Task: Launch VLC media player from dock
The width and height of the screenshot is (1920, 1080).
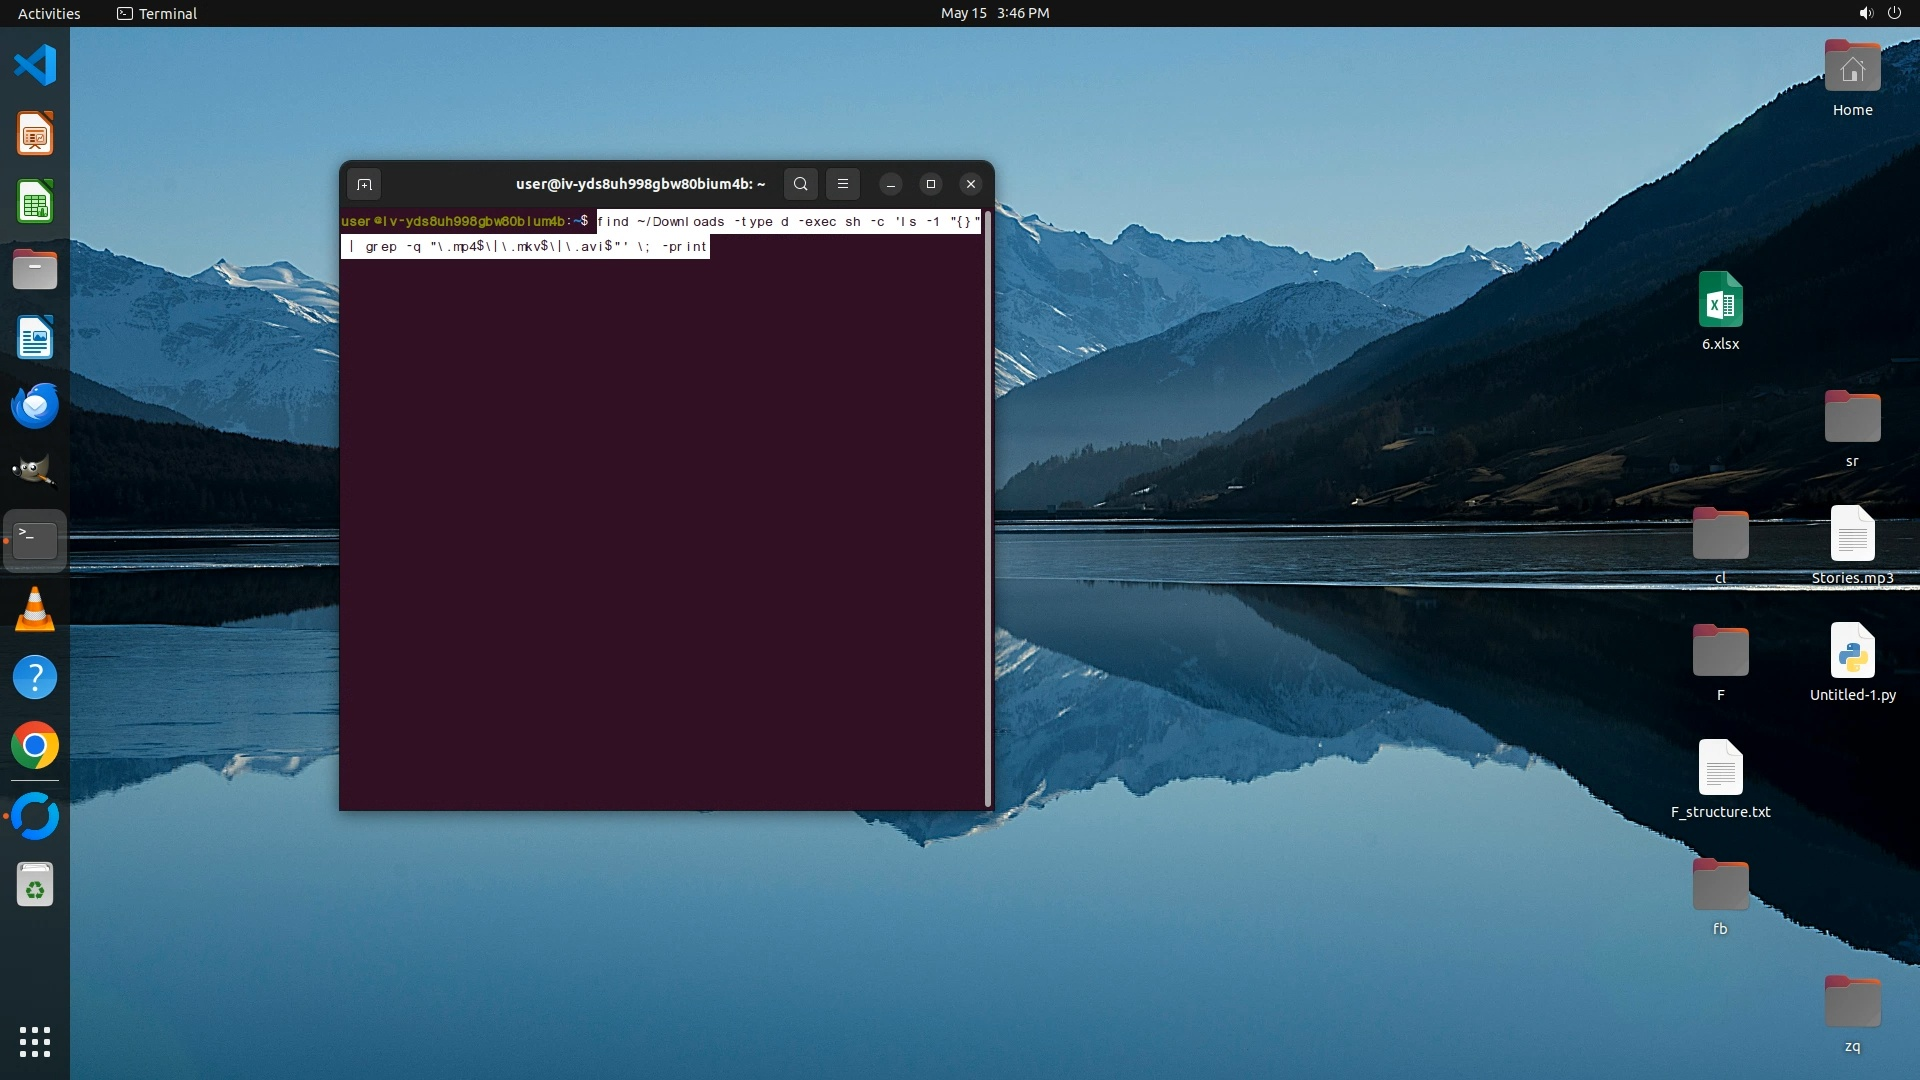Action: 35,609
